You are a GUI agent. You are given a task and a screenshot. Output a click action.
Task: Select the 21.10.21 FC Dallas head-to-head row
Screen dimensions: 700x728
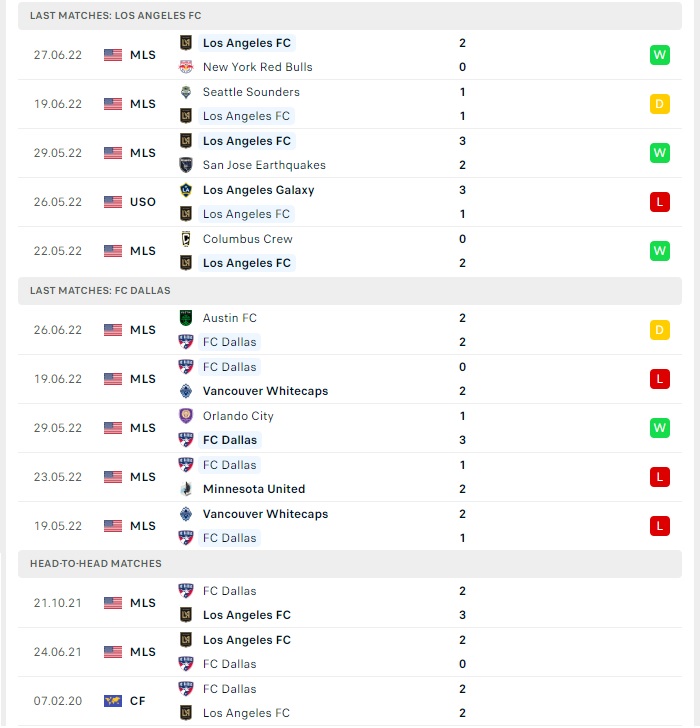[x=350, y=603]
